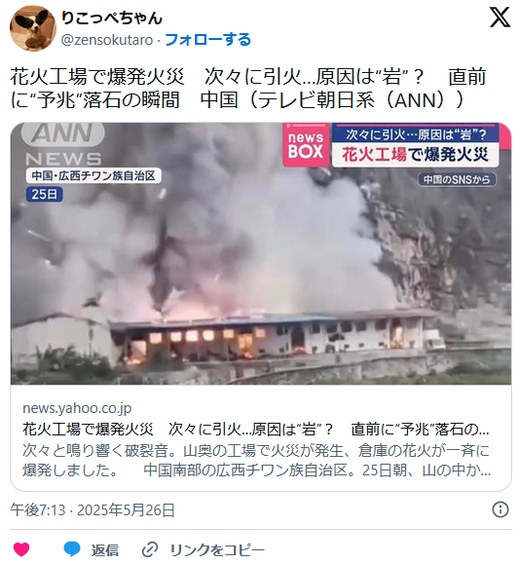Open the ANN fireworks factory explosion thumbnail
Image resolution: width=520 pixels, height=564 pixels.
pos(261,254)
